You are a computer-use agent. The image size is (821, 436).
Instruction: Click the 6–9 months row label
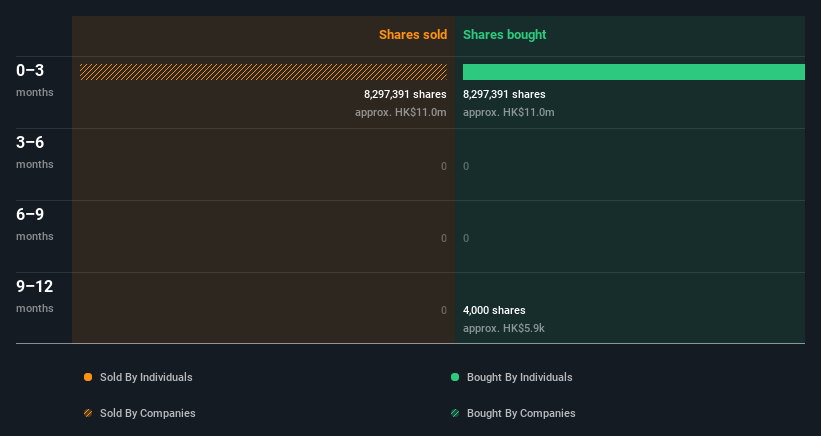tap(35, 225)
